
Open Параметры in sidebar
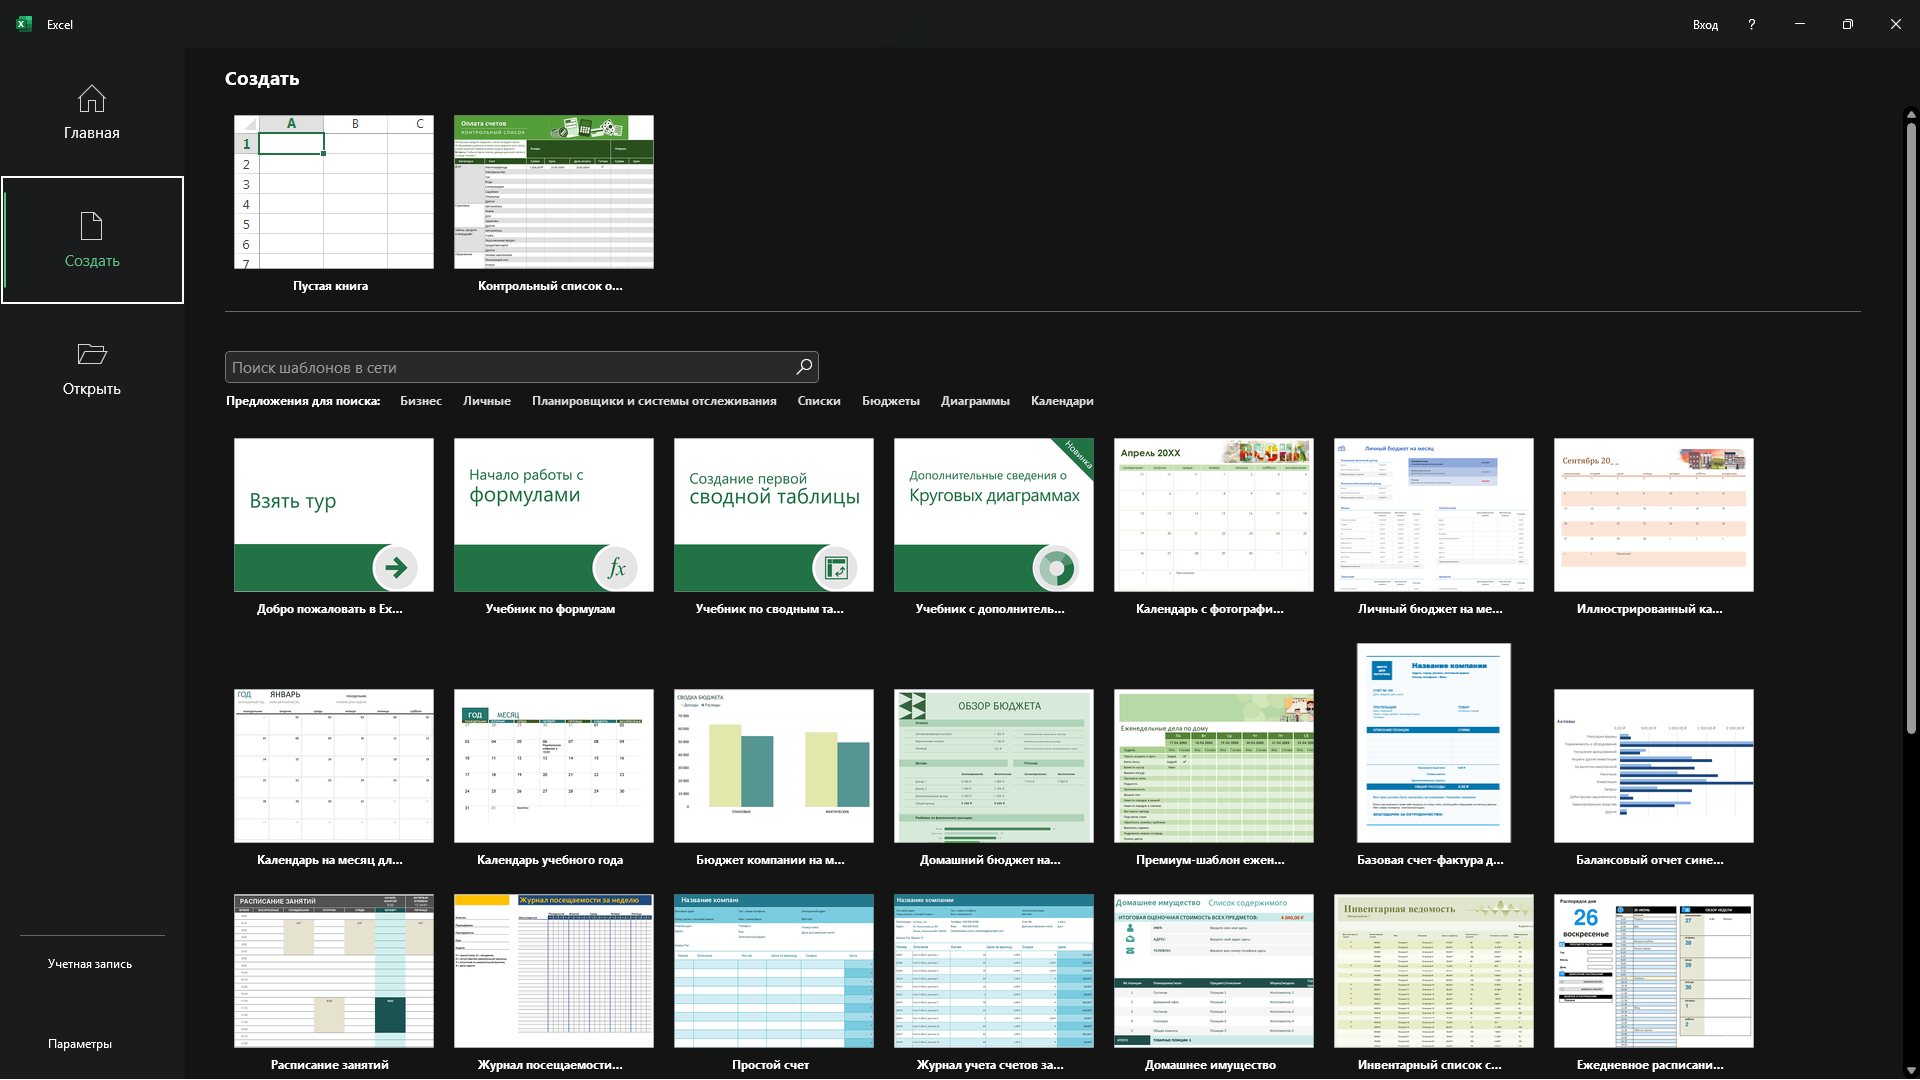coord(80,1044)
